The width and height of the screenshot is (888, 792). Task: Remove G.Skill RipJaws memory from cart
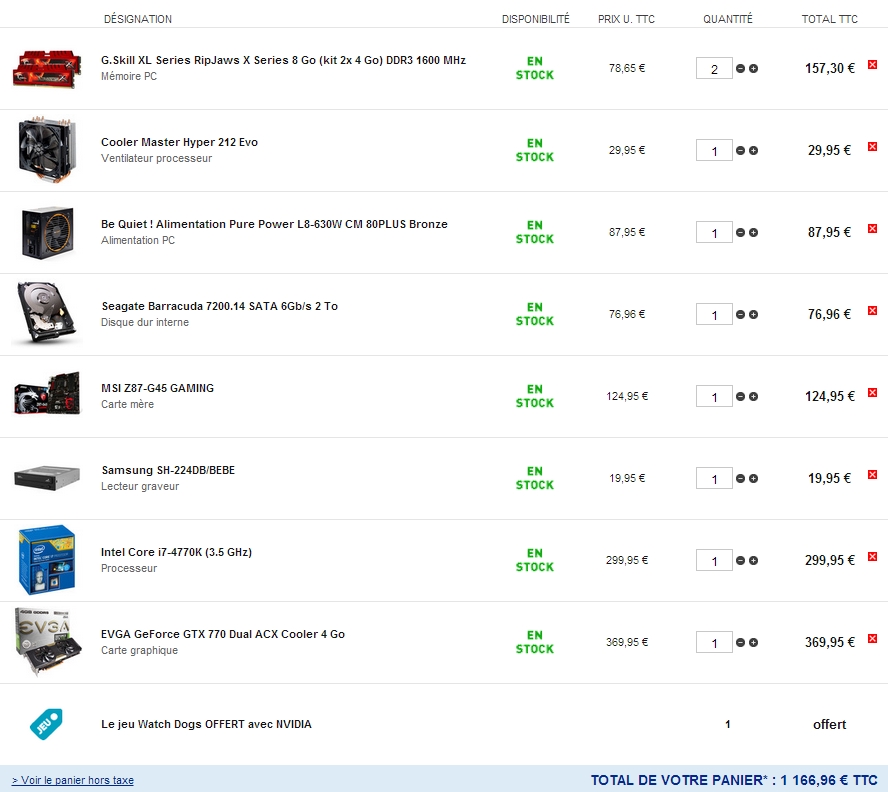point(872,65)
